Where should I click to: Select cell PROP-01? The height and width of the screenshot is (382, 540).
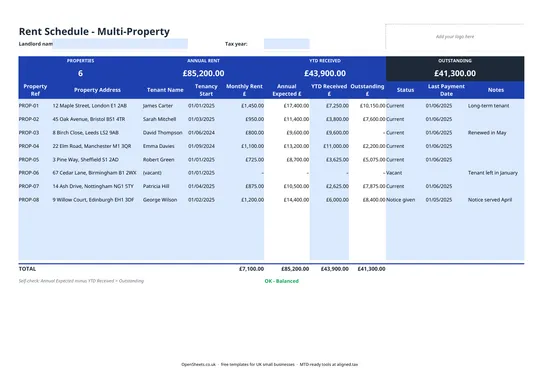29,106
